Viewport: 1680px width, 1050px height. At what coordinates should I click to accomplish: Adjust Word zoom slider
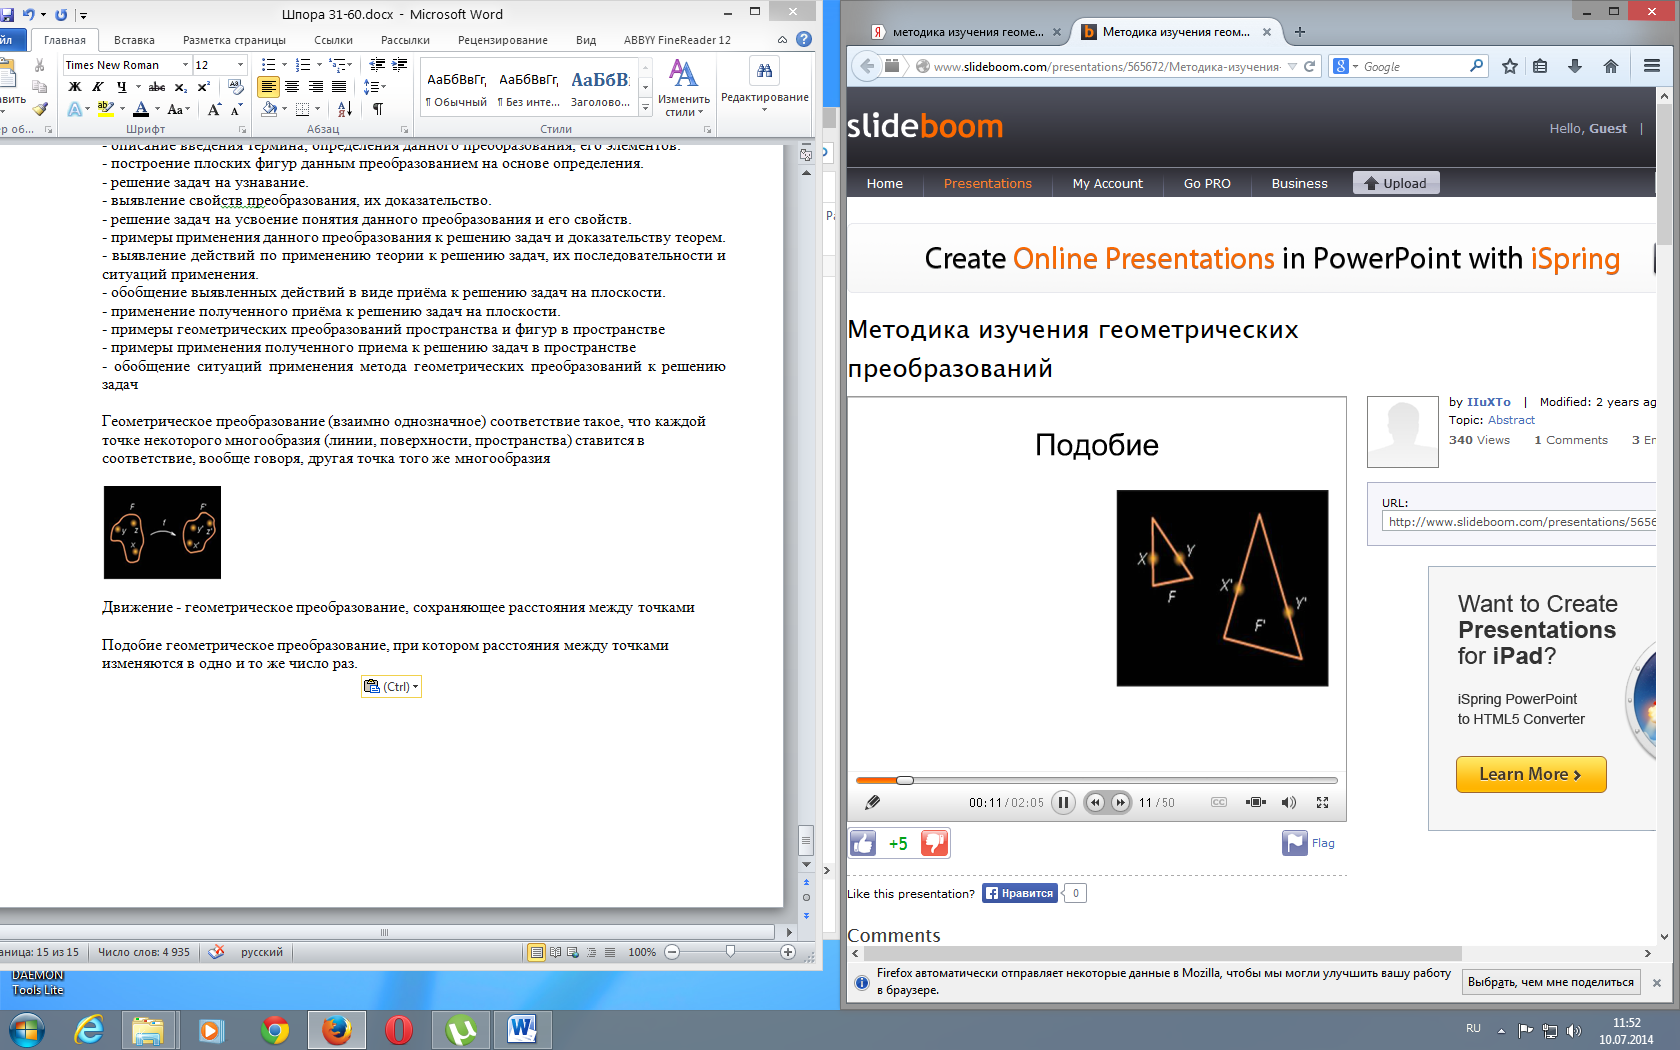pos(730,952)
